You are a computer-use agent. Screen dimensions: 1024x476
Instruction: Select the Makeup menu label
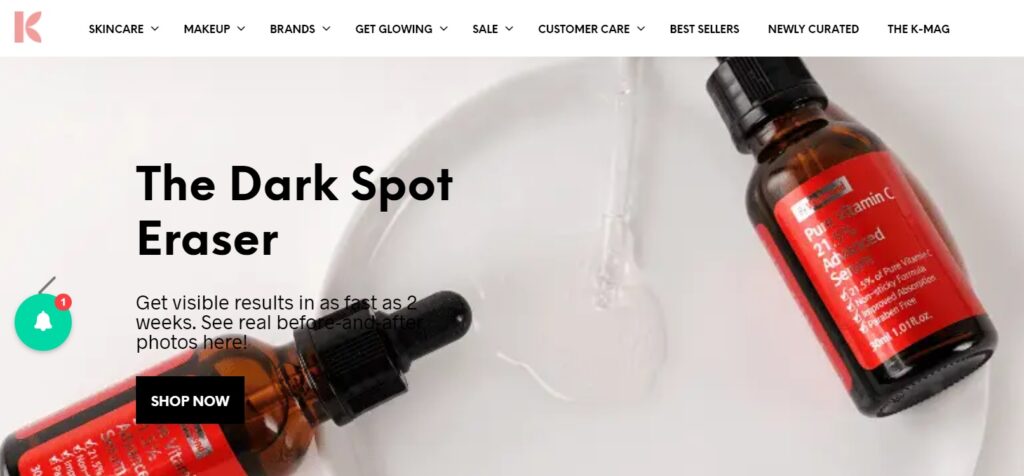coord(207,29)
